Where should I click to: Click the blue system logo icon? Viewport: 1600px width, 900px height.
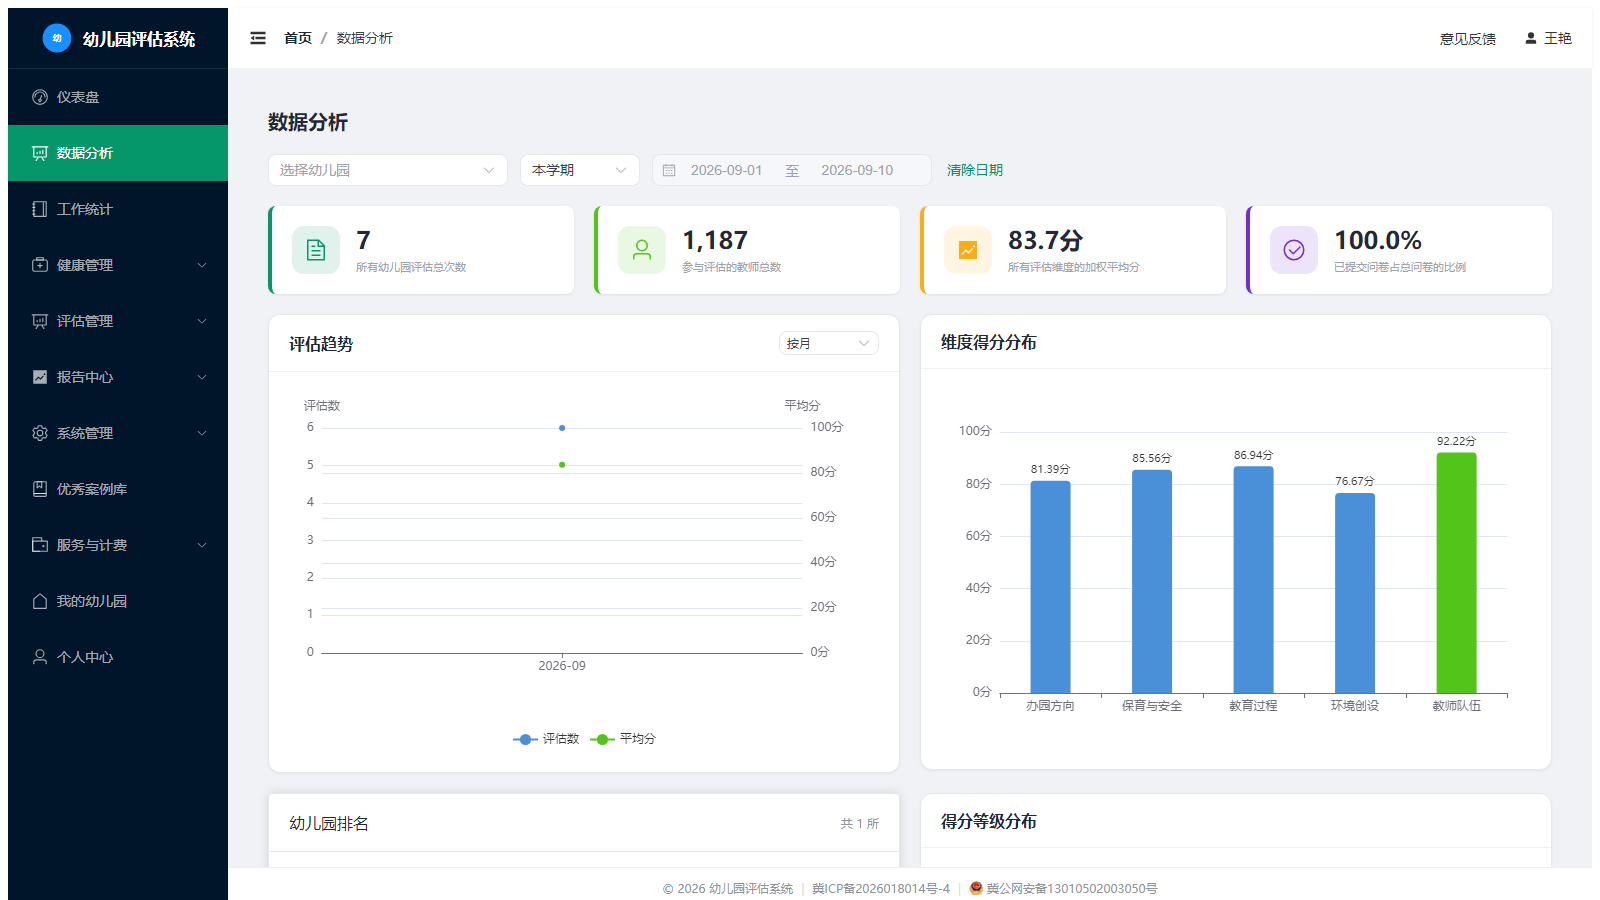(x=57, y=38)
